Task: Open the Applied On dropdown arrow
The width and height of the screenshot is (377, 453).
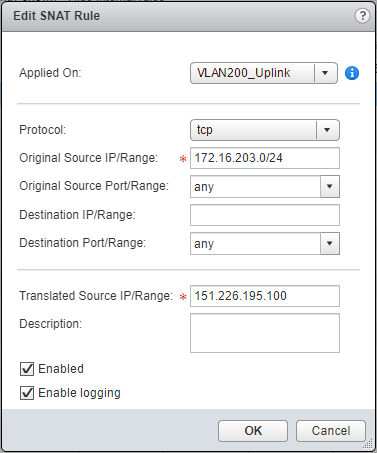Action: coord(326,73)
